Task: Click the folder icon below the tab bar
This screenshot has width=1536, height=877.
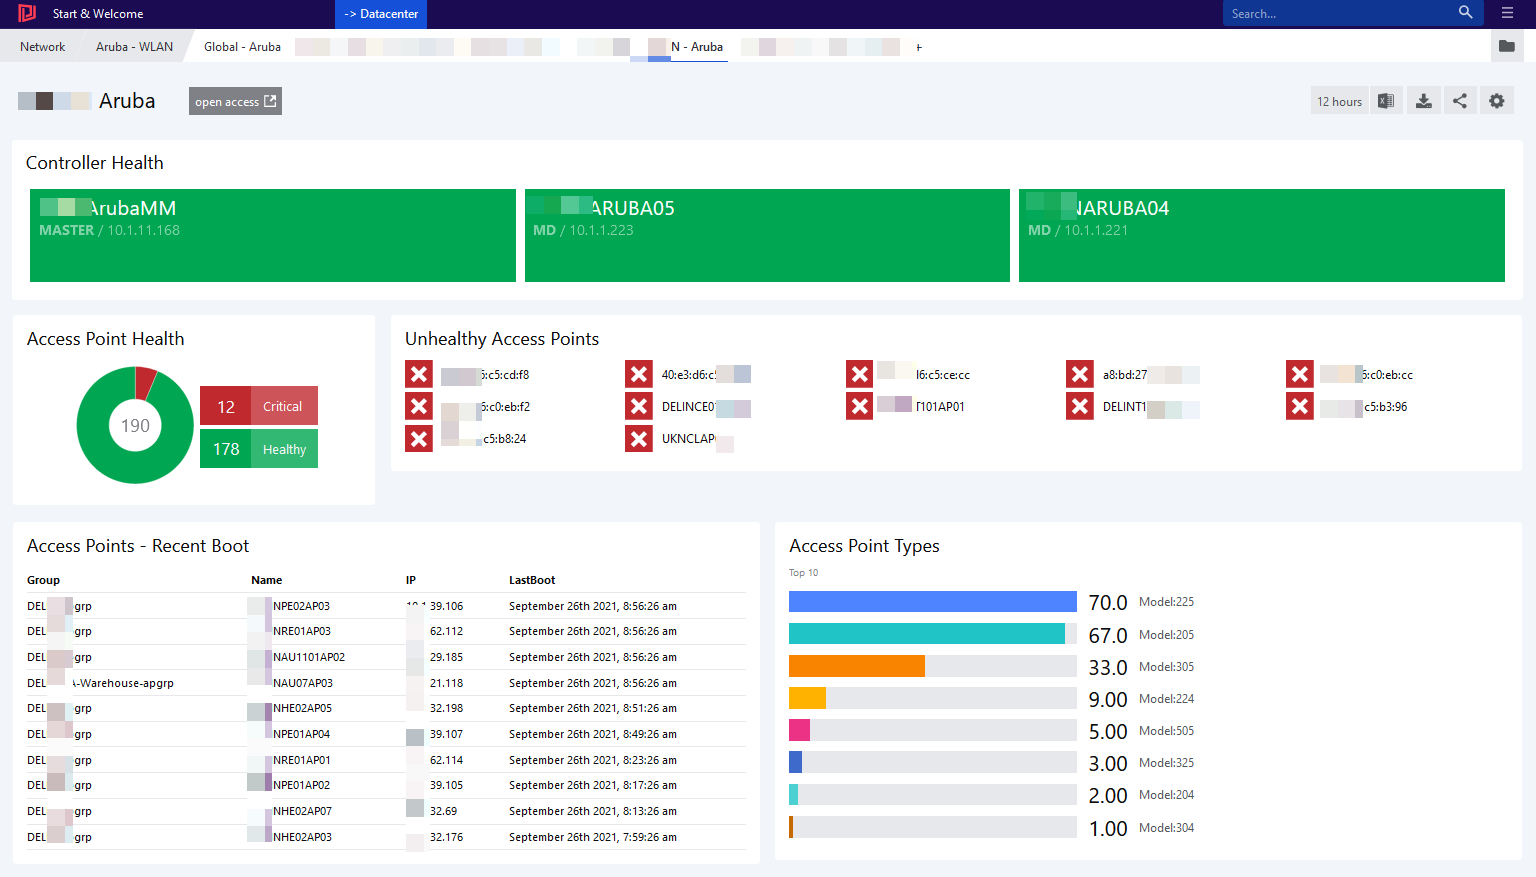Action: pos(1507,46)
